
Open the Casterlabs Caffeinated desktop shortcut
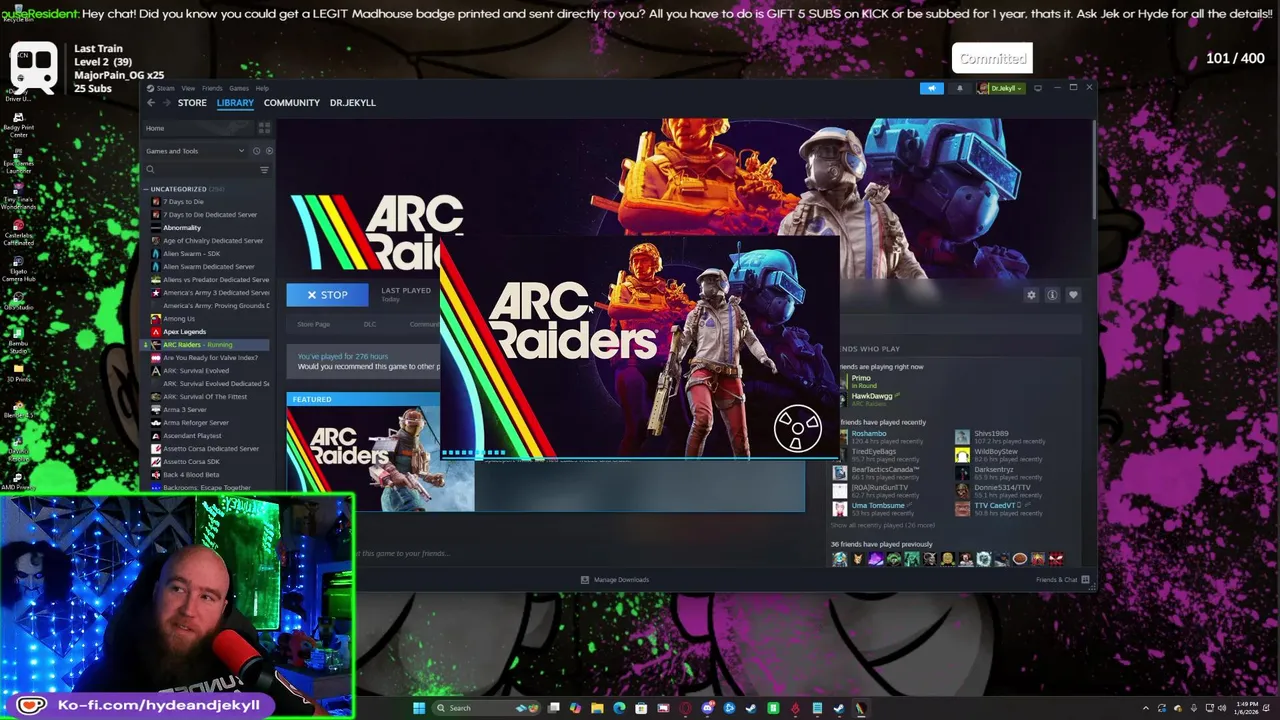[18, 231]
